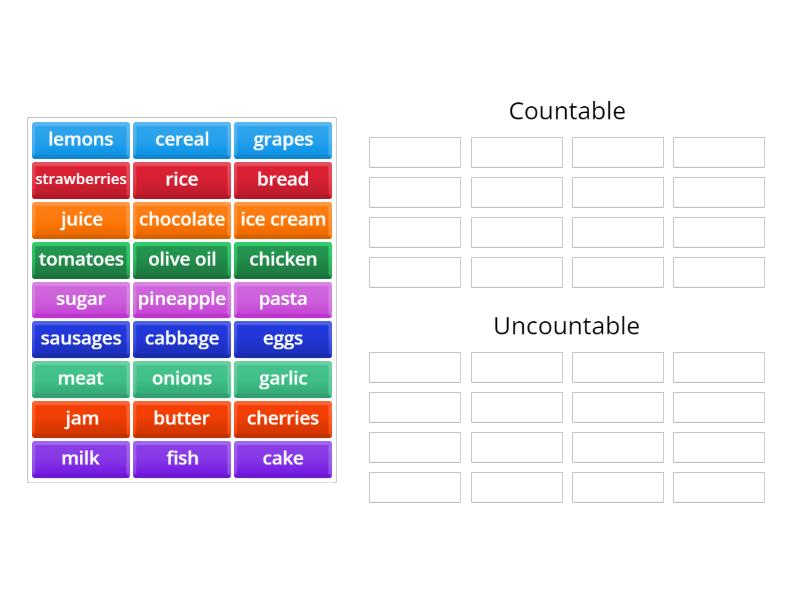Click the 'Uncountable' category heading

point(566,326)
